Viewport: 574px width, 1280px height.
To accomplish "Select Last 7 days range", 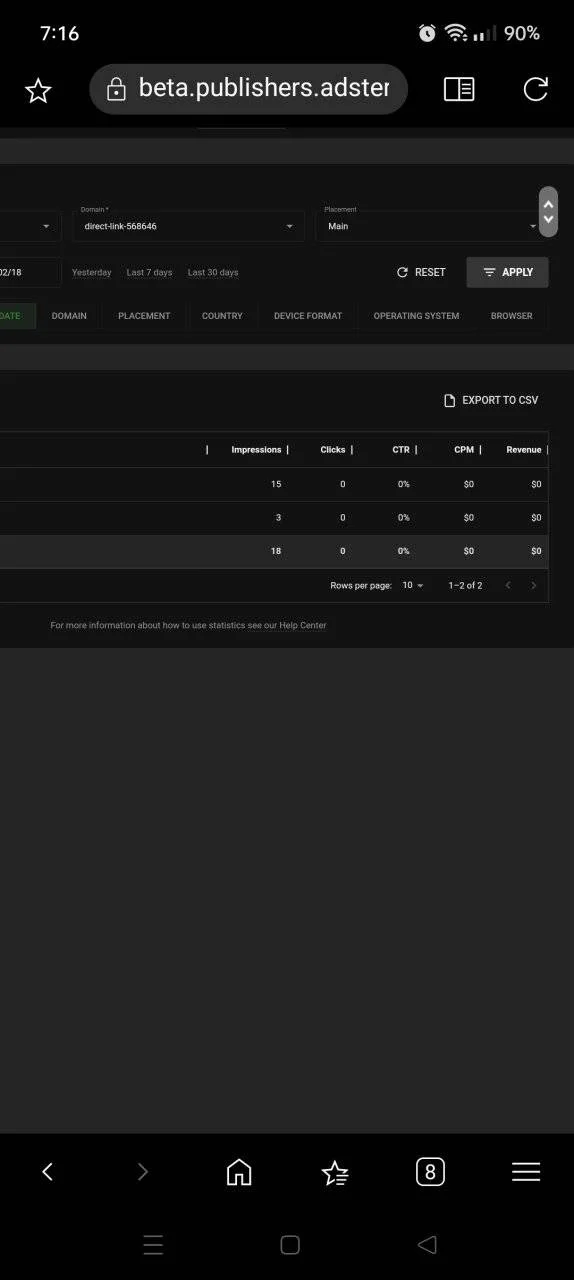I will (x=149, y=272).
